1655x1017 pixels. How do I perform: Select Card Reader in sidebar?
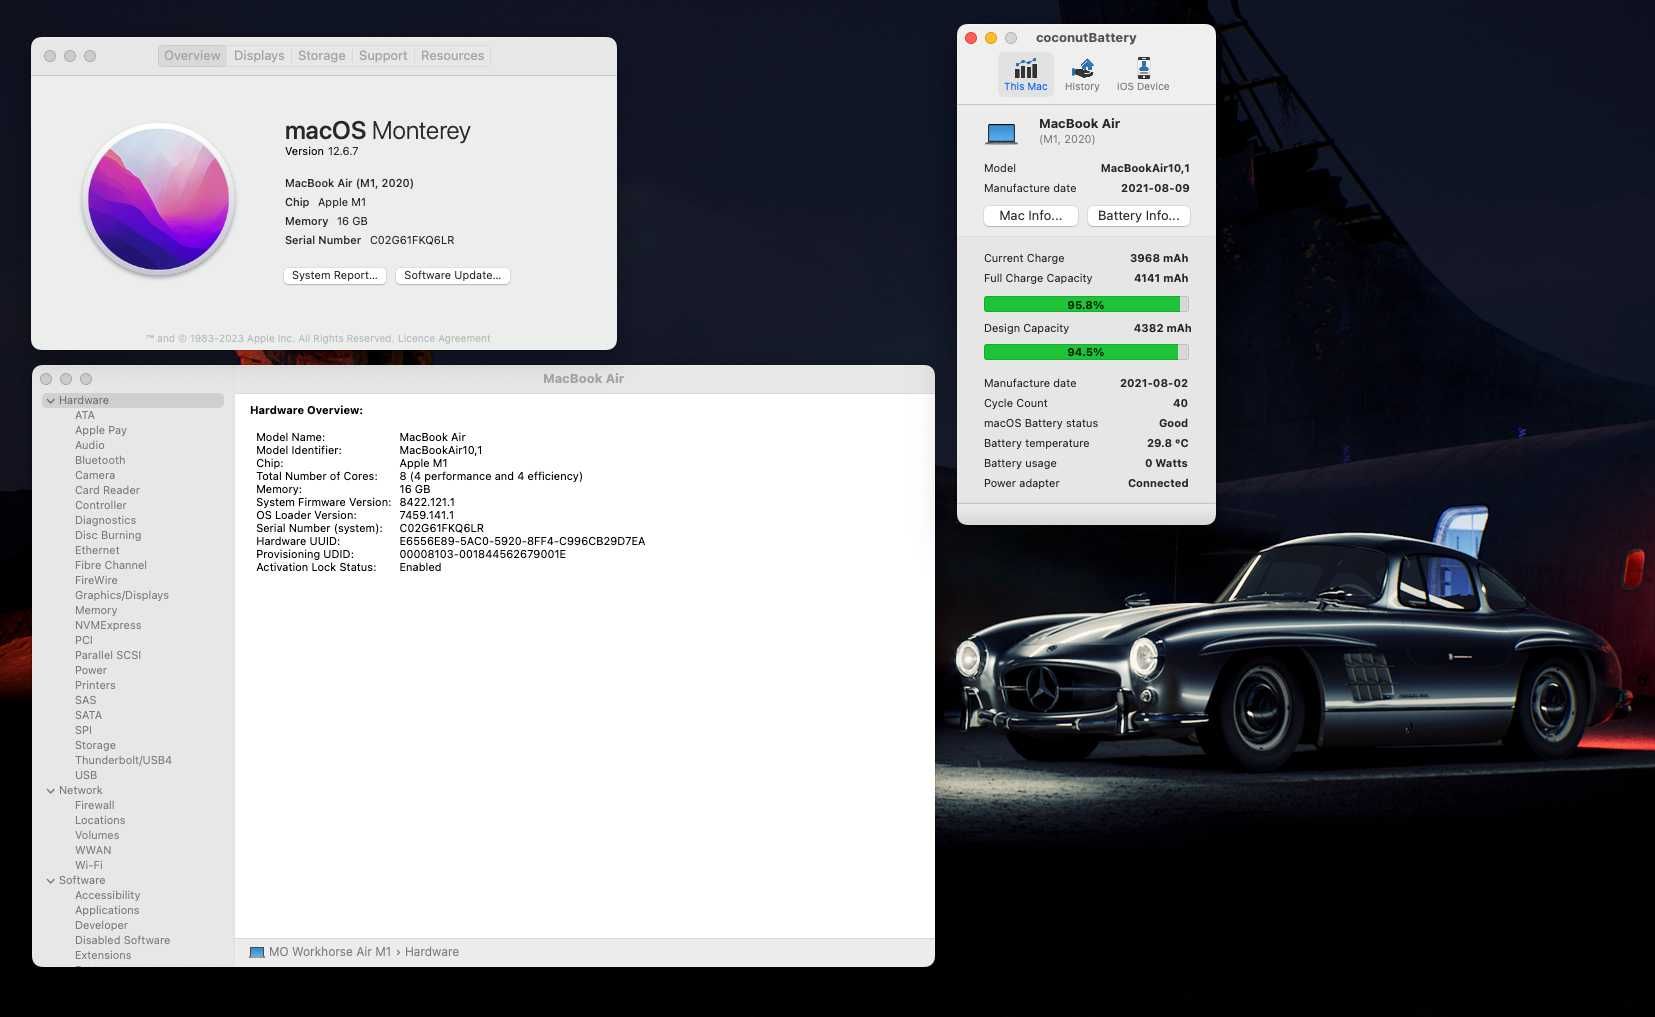tap(107, 490)
